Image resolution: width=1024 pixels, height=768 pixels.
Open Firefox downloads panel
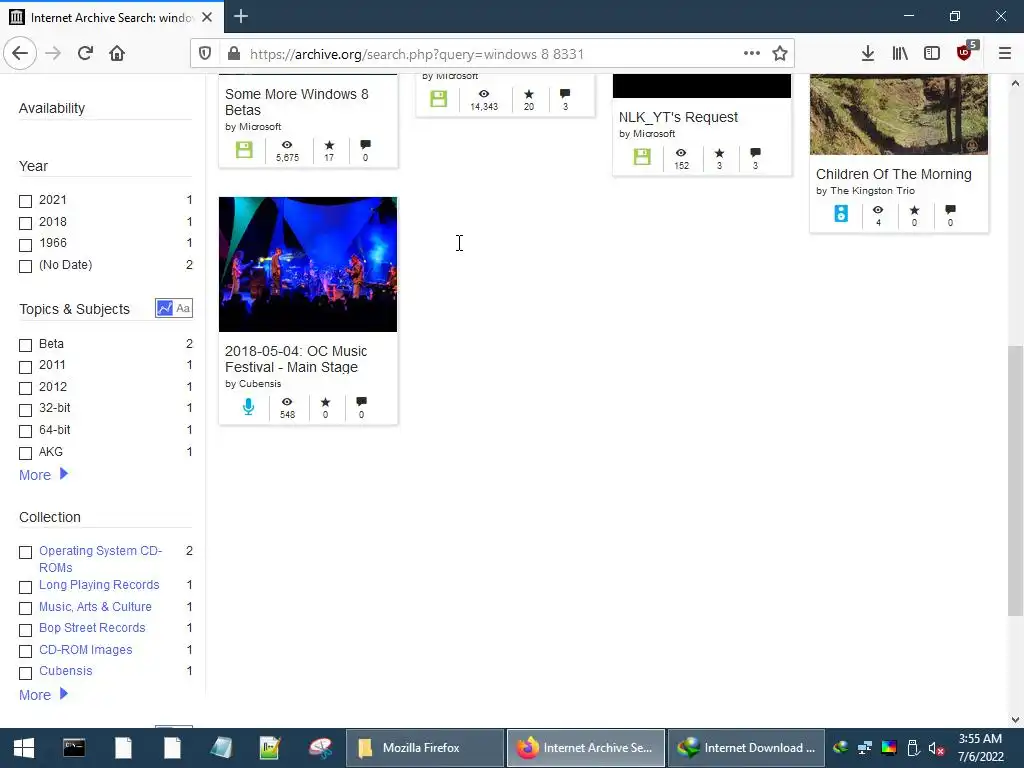[868, 54]
